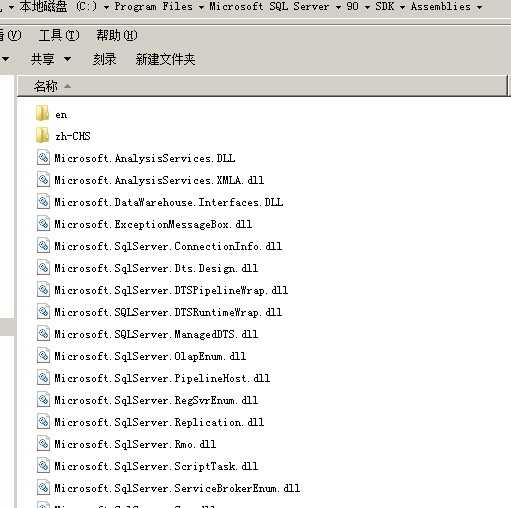Screen dimensions: 511x508
Task: Select file name Microsoft.SqlServer.Rmo.dll
Action: pyautogui.click(x=135, y=444)
